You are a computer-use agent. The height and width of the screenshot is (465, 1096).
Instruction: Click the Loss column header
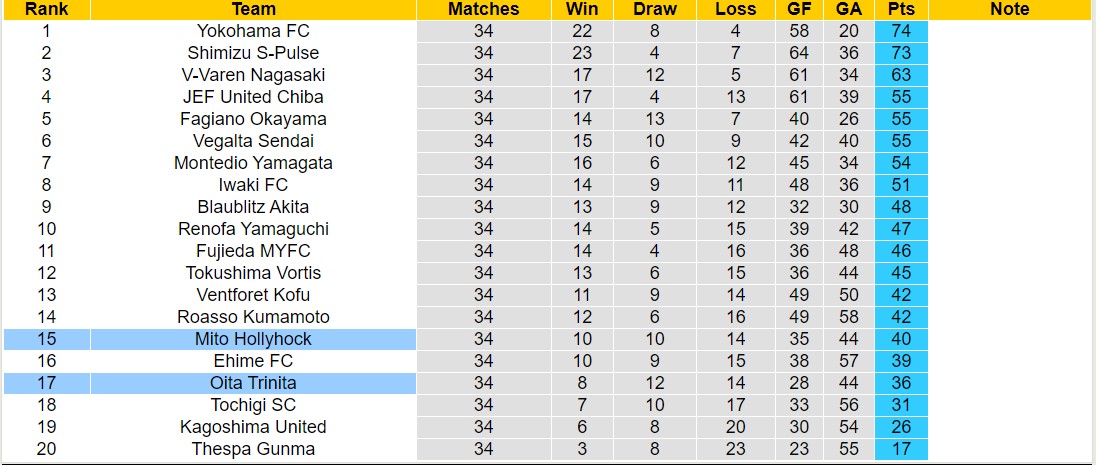(736, 9)
